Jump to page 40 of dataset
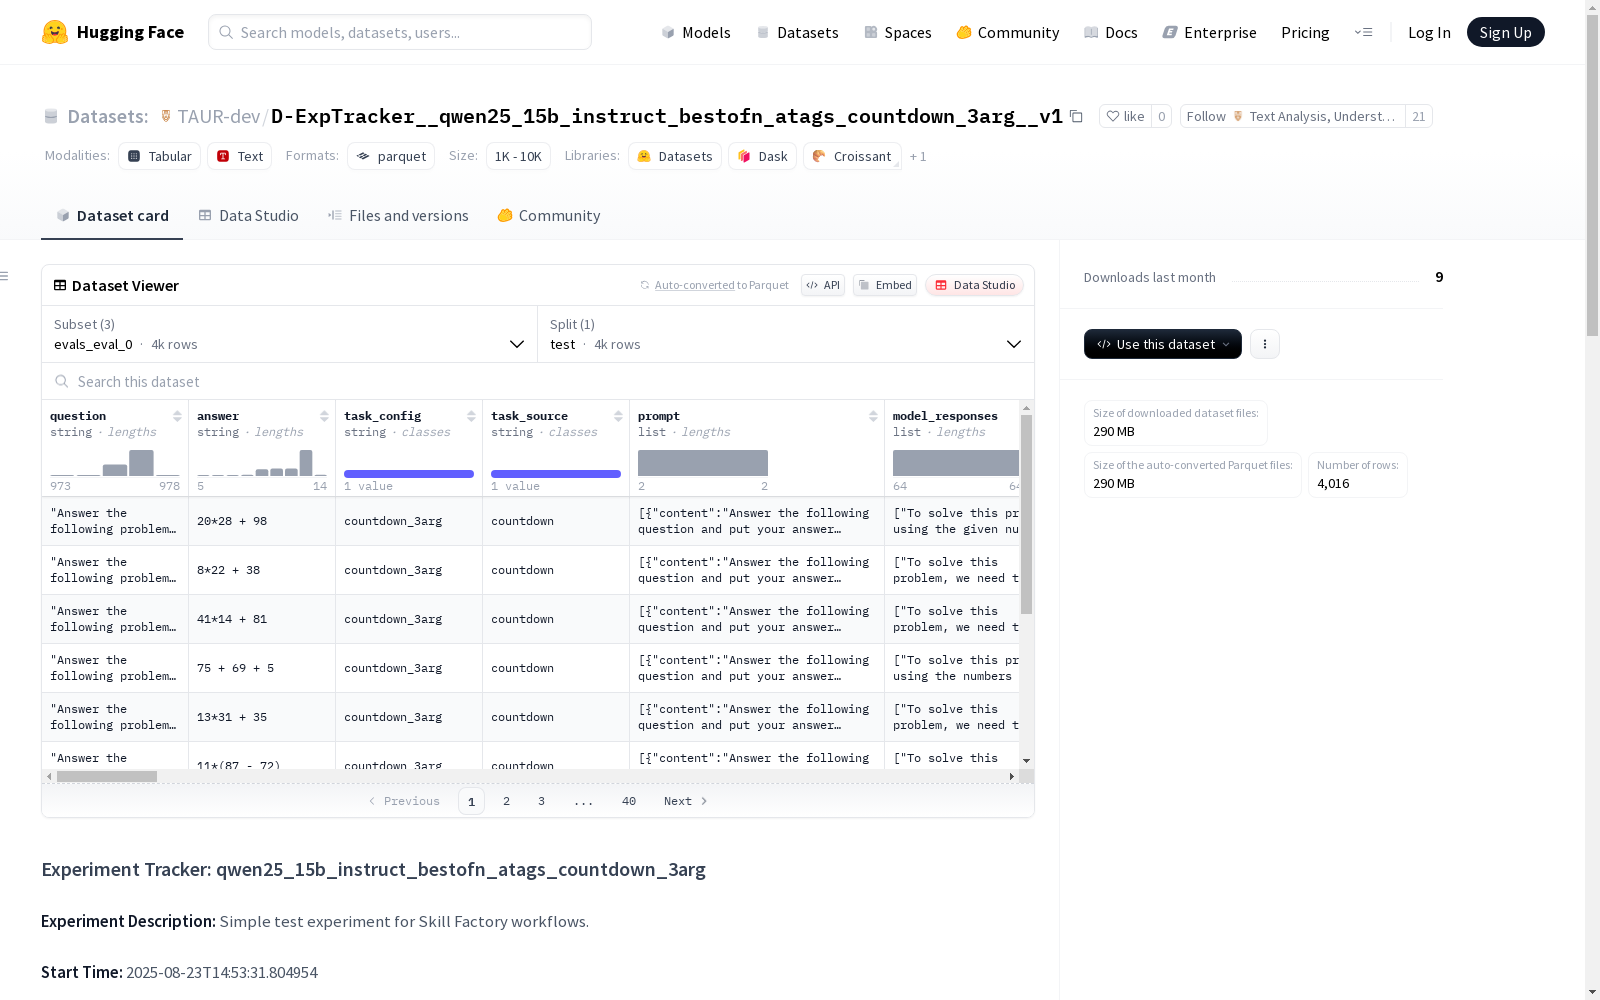 click(629, 801)
